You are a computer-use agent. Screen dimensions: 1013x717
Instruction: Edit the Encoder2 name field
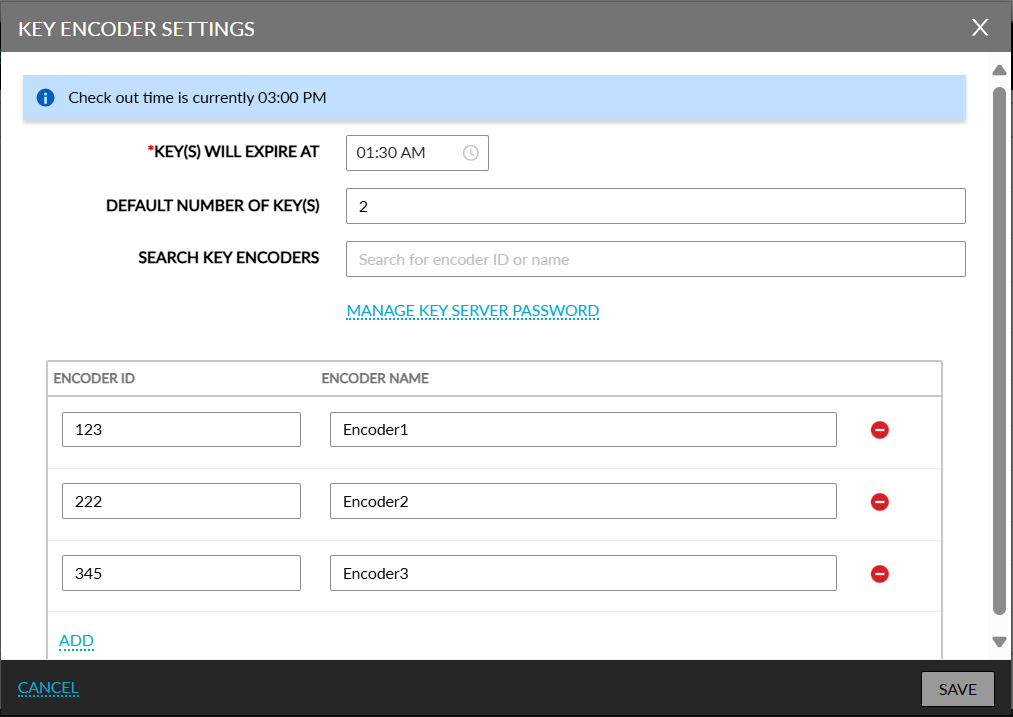tap(583, 501)
